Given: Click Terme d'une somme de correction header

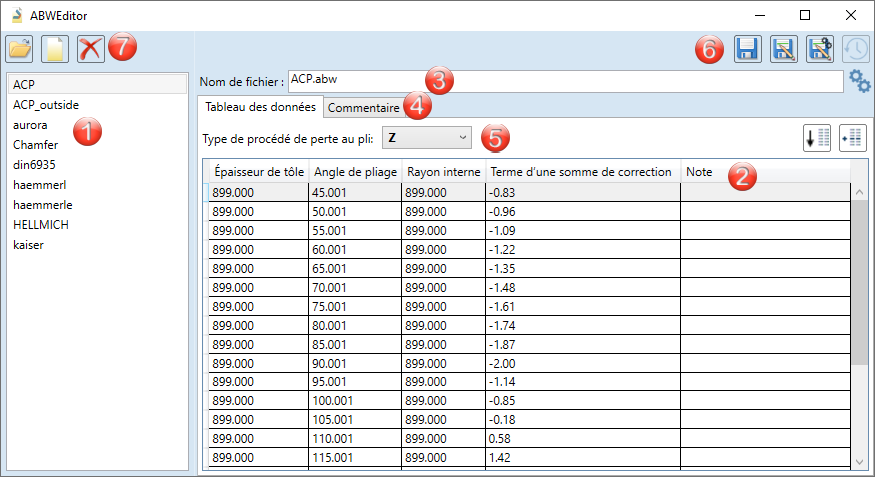Looking at the screenshot, I should click(583, 172).
